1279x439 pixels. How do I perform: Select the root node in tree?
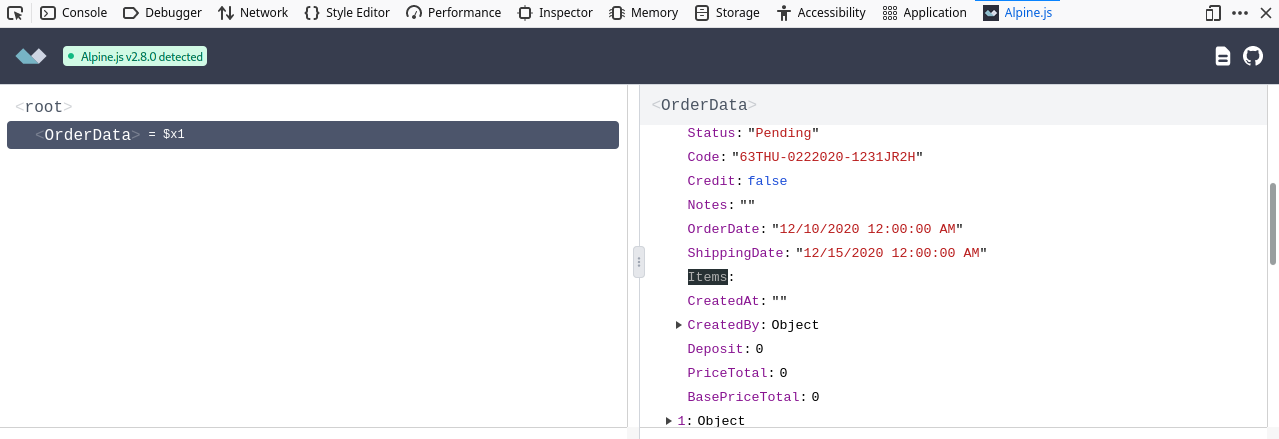coord(44,107)
